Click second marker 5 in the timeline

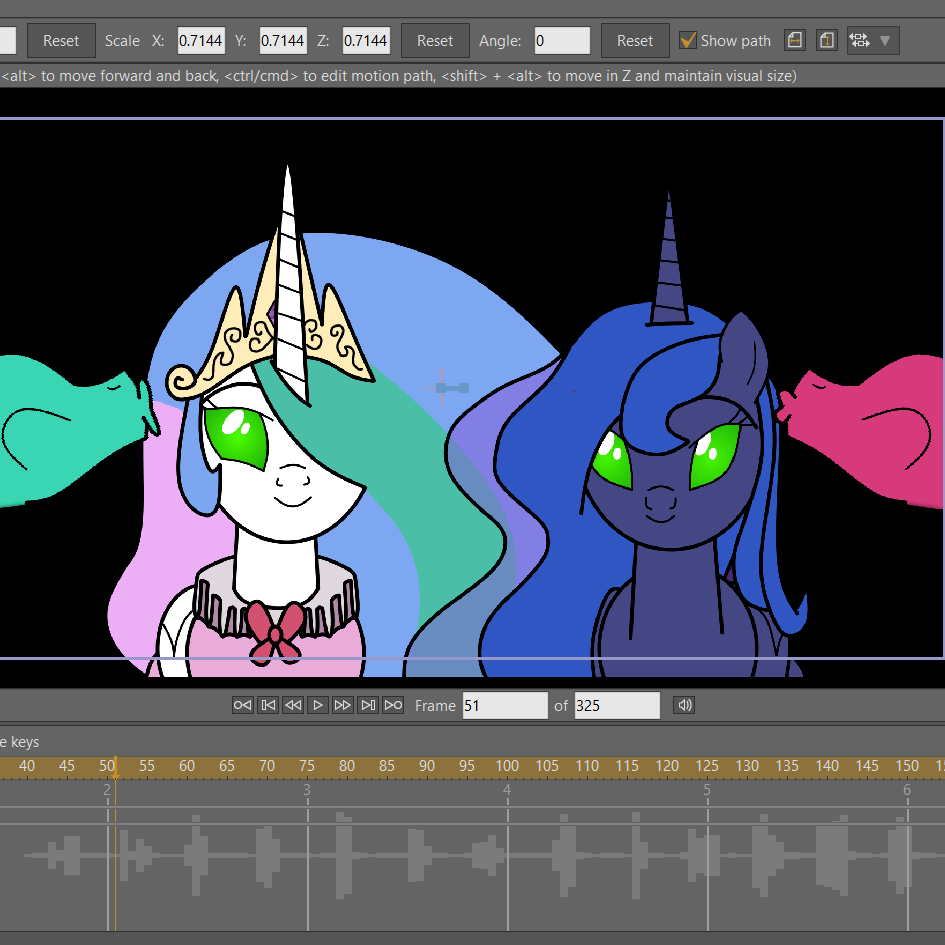pos(707,790)
